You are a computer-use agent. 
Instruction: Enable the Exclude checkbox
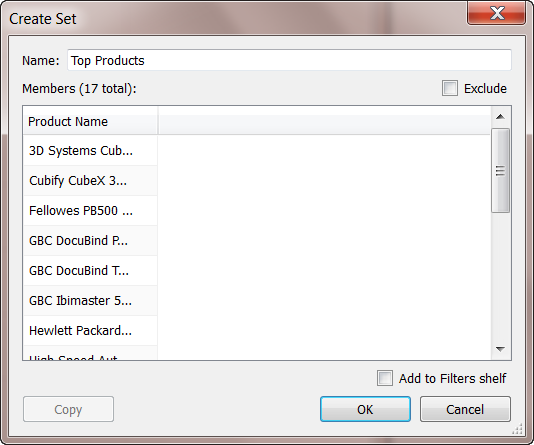[450, 88]
